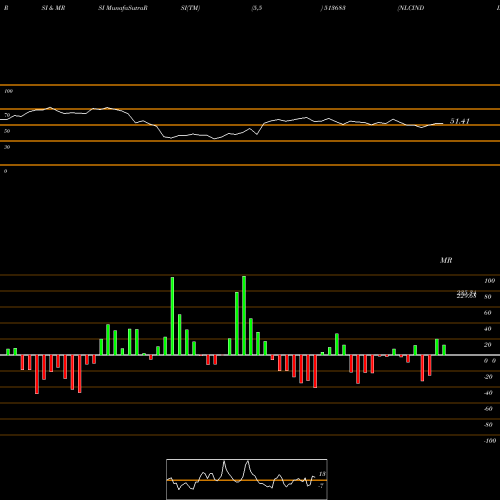
Task: Click the MR axis label 20
Action: [488, 345]
